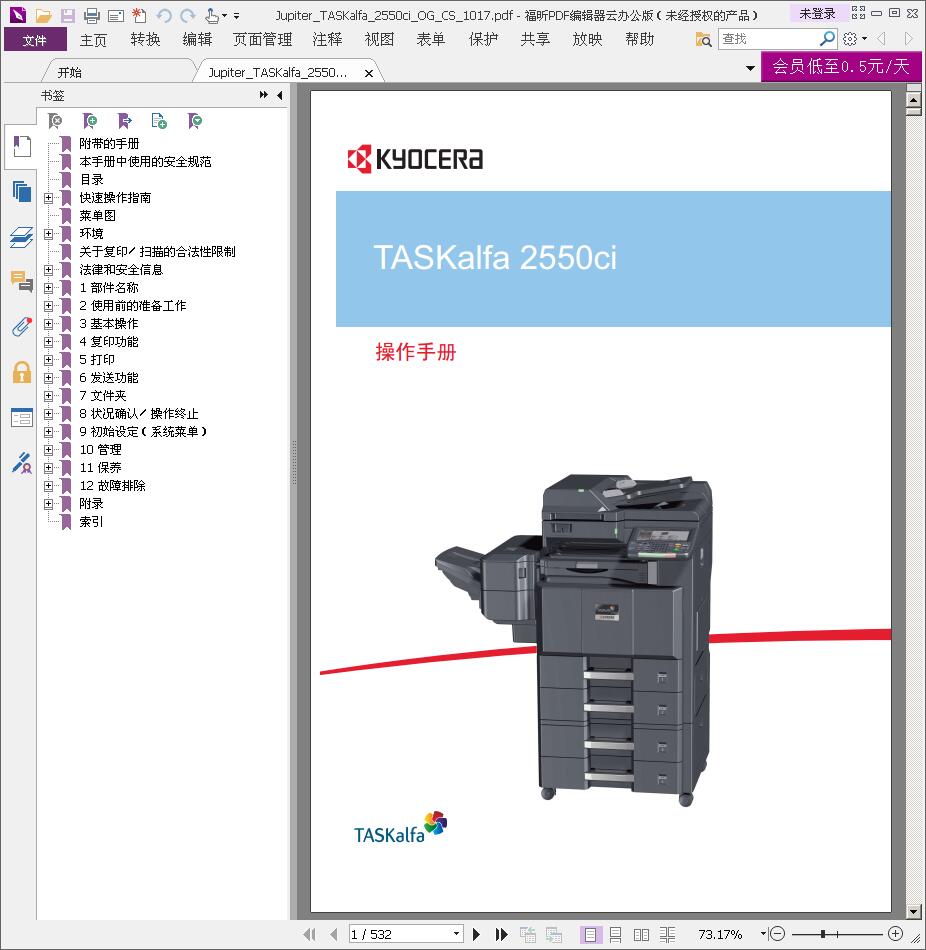This screenshot has width=926, height=950.
Task: Open the Comments sidebar icon
Action: [x=22, y=282]
